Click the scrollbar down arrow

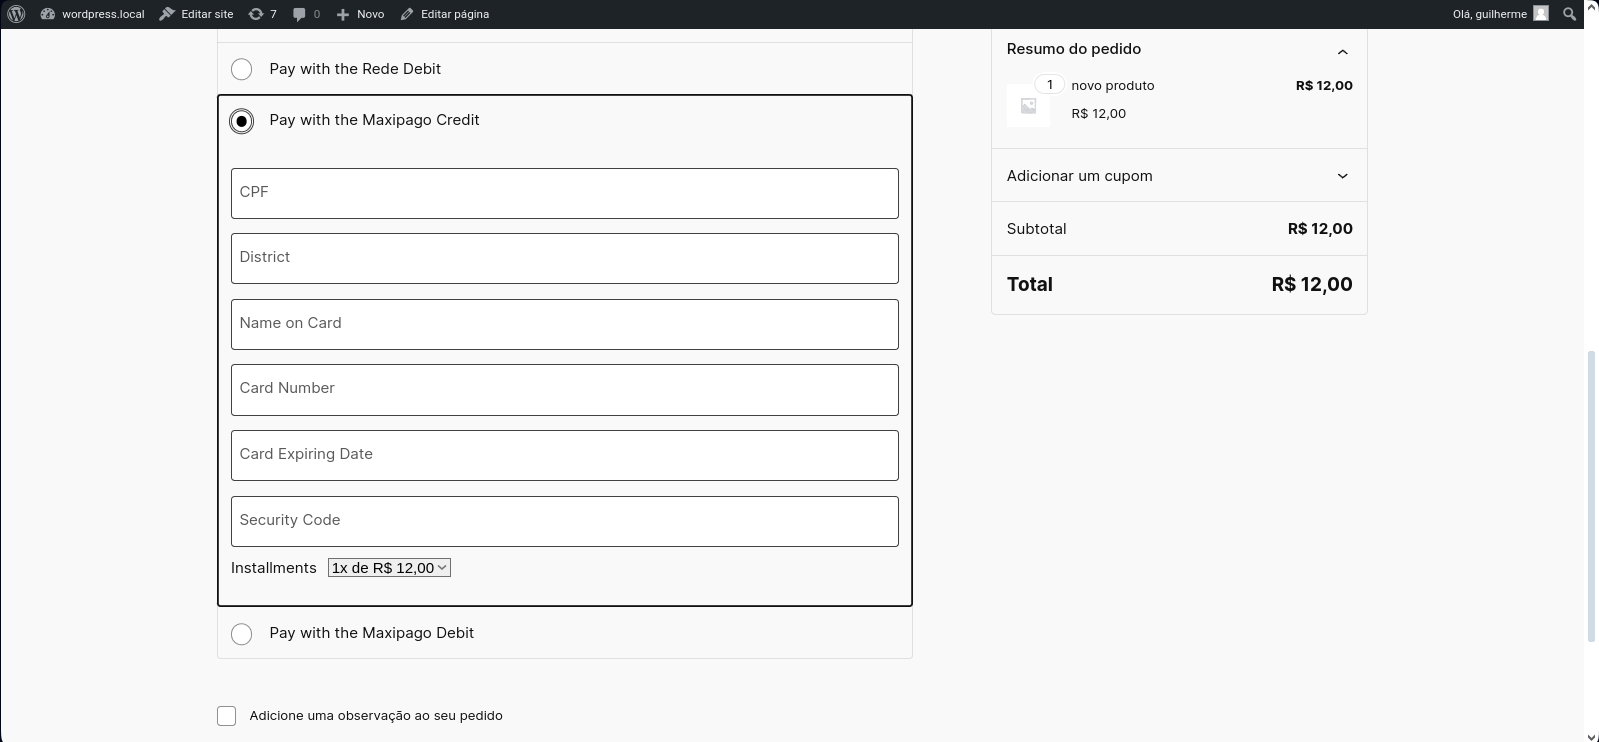click(x=1591, y=736)
